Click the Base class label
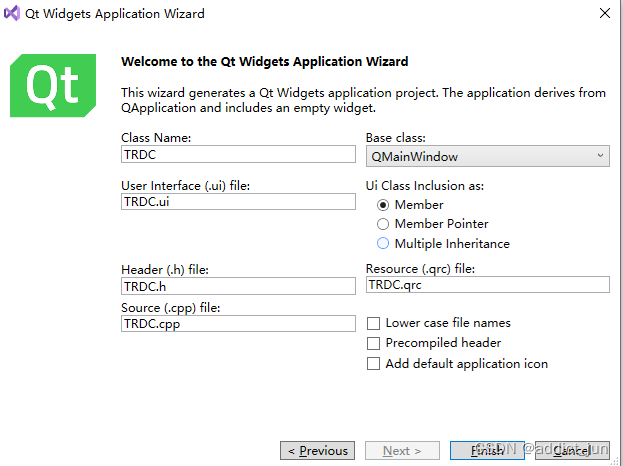Image resolution: width=623 pixels, height=466 pixels. 396,138
